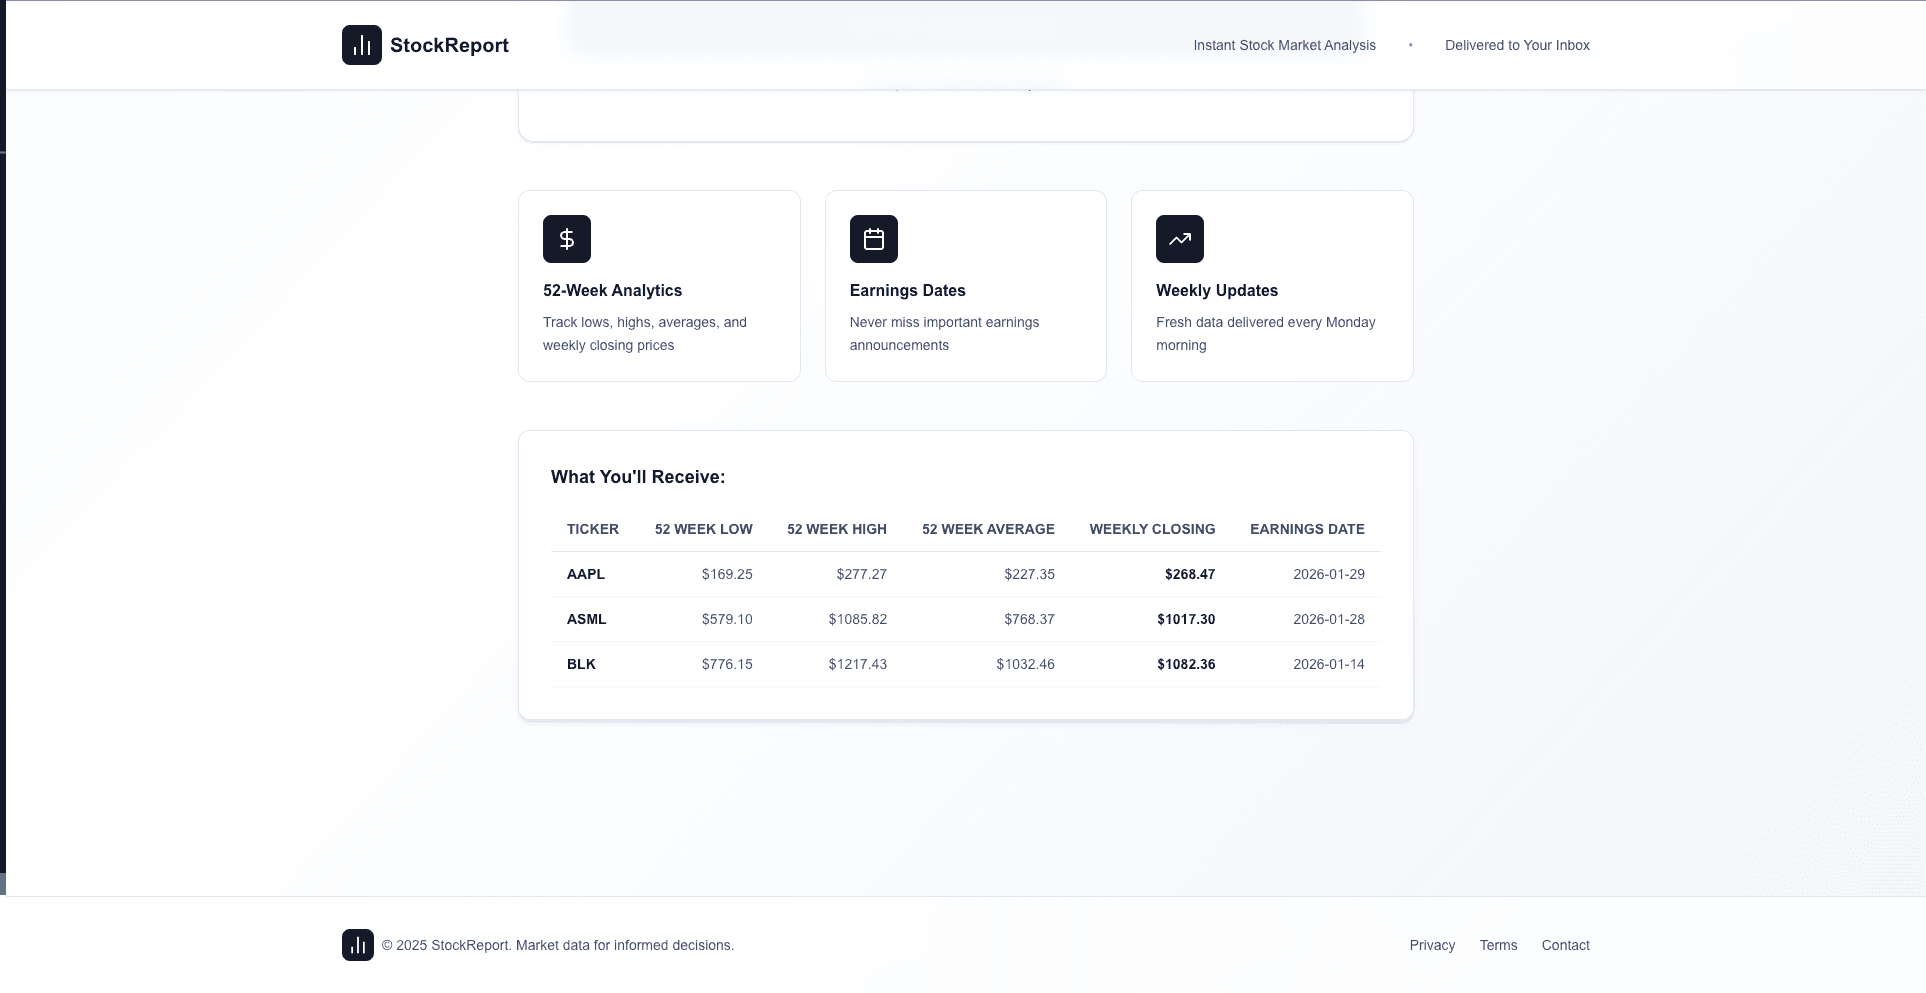The height and width of the screenshot is (993, 1926).
Task: Click the EARNINGS DATE column header
Action: point(1307,529)
